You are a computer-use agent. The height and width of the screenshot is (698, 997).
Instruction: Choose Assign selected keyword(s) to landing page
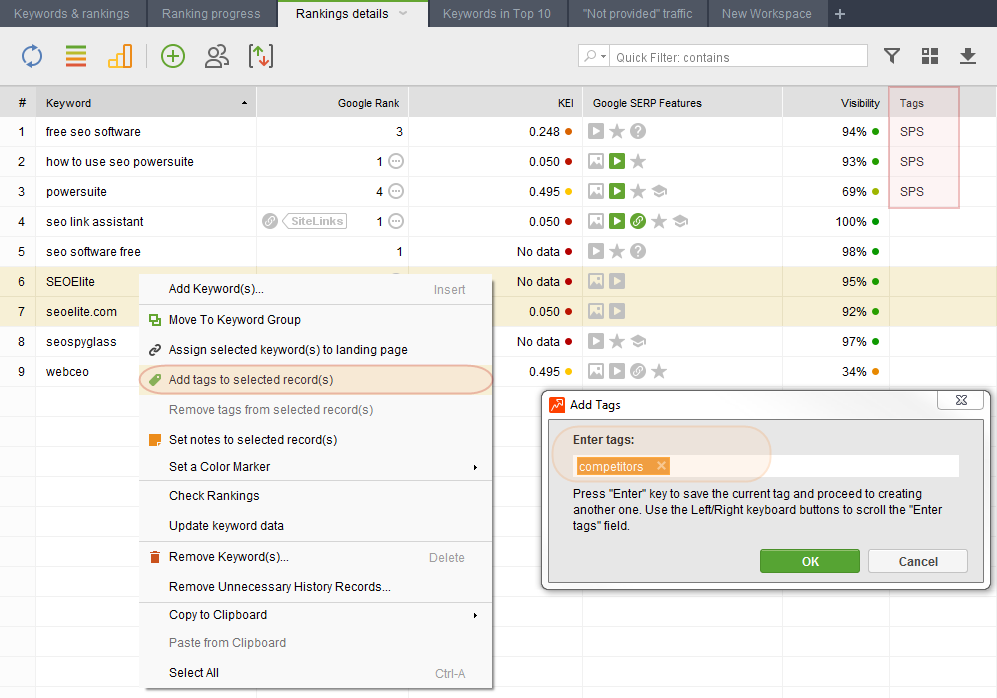[x=315, y=350]
